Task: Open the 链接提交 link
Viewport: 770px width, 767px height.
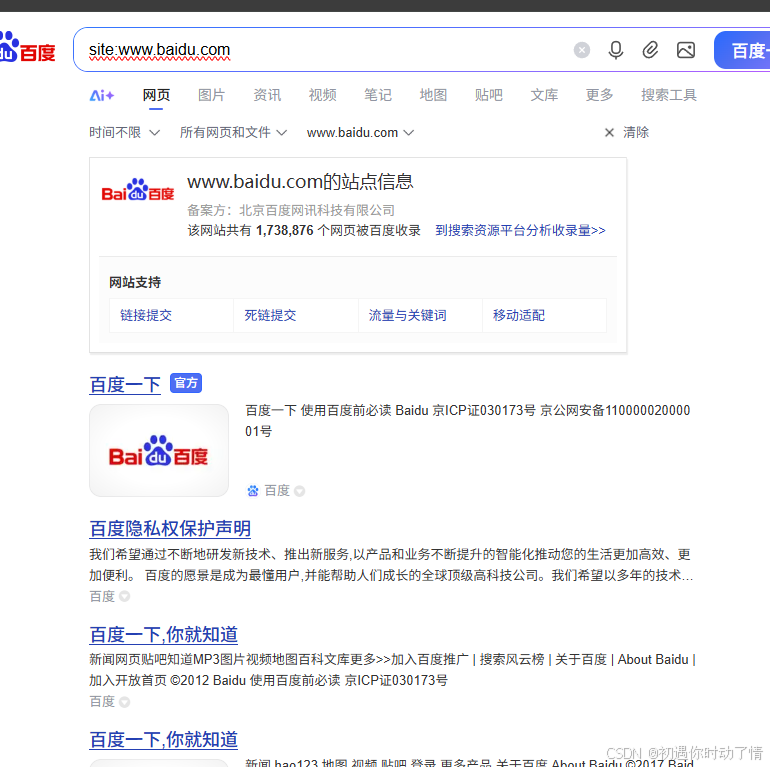Action: click(146, 315)
